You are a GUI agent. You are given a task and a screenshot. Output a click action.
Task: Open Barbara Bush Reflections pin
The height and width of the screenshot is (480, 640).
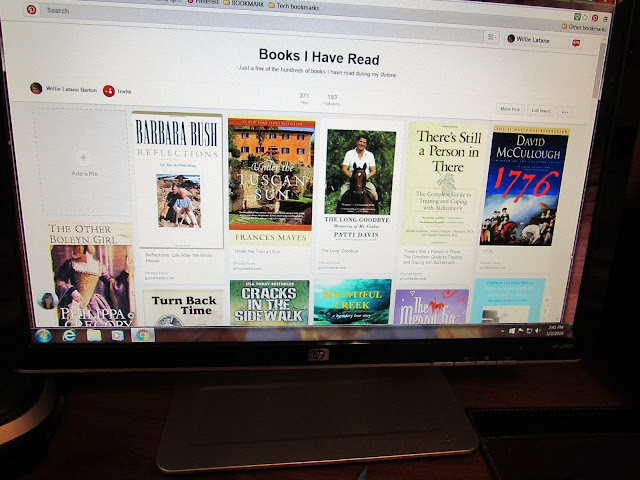(178, 180)
